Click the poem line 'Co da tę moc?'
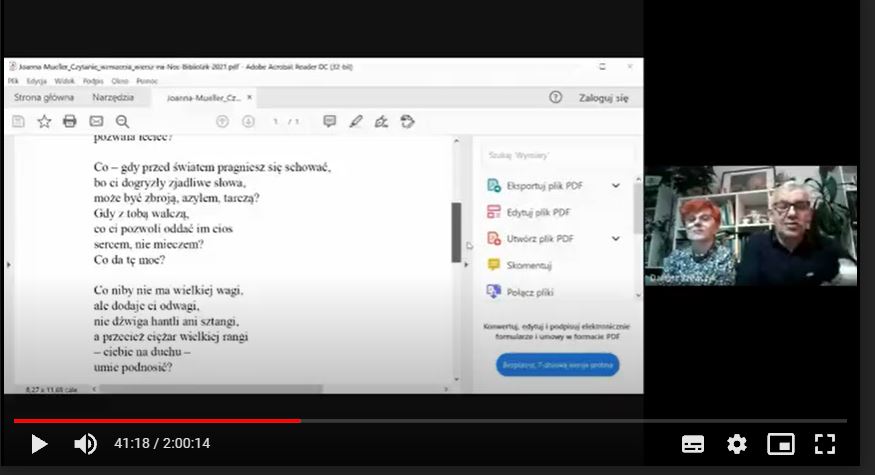 point(129,260)
